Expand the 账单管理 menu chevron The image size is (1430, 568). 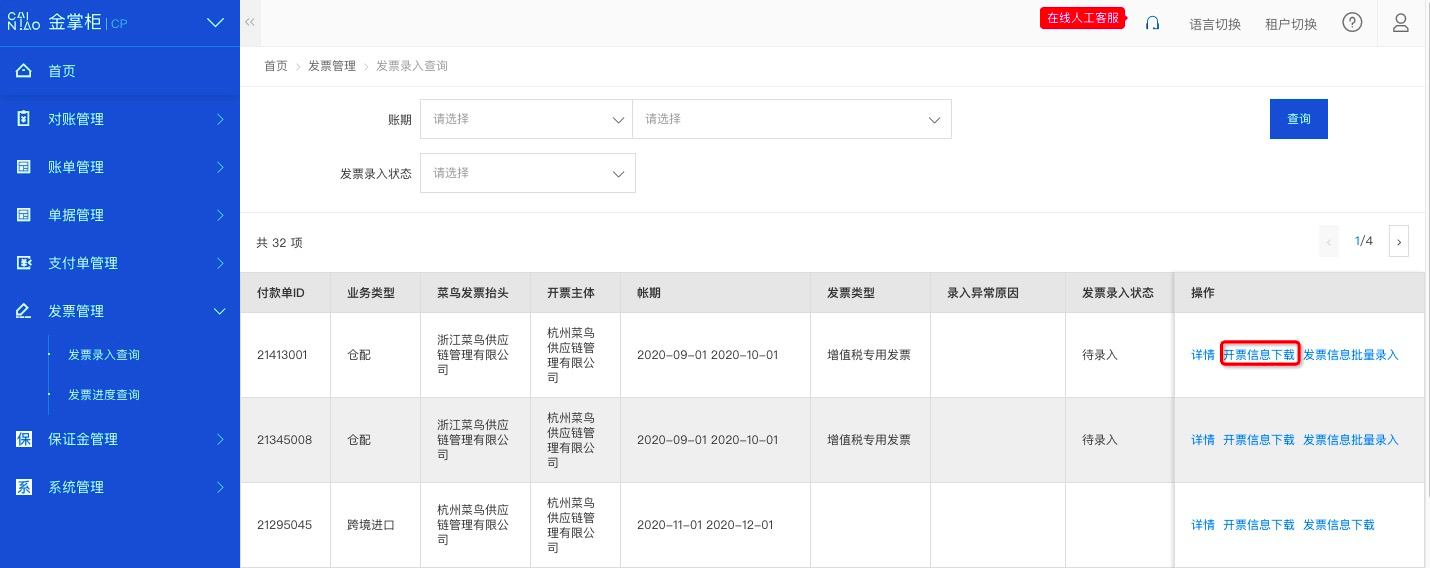coord(220,167)
